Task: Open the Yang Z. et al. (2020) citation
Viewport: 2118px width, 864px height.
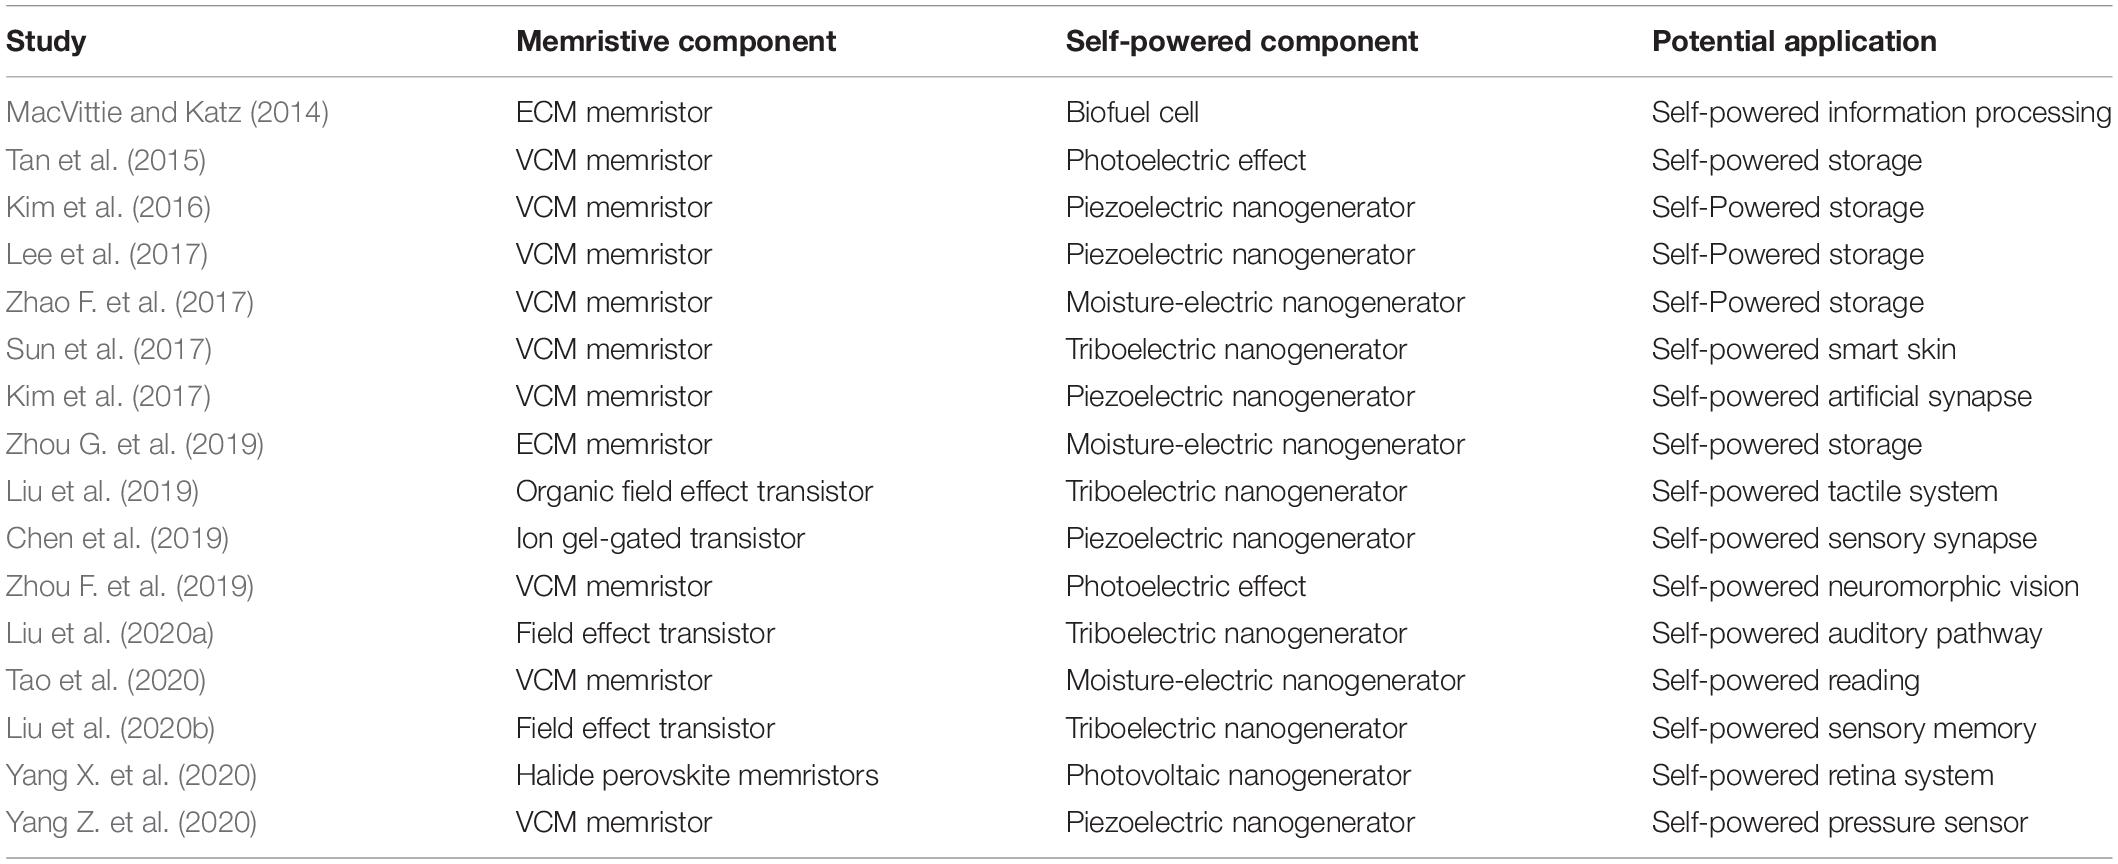Action: (131, 822)
